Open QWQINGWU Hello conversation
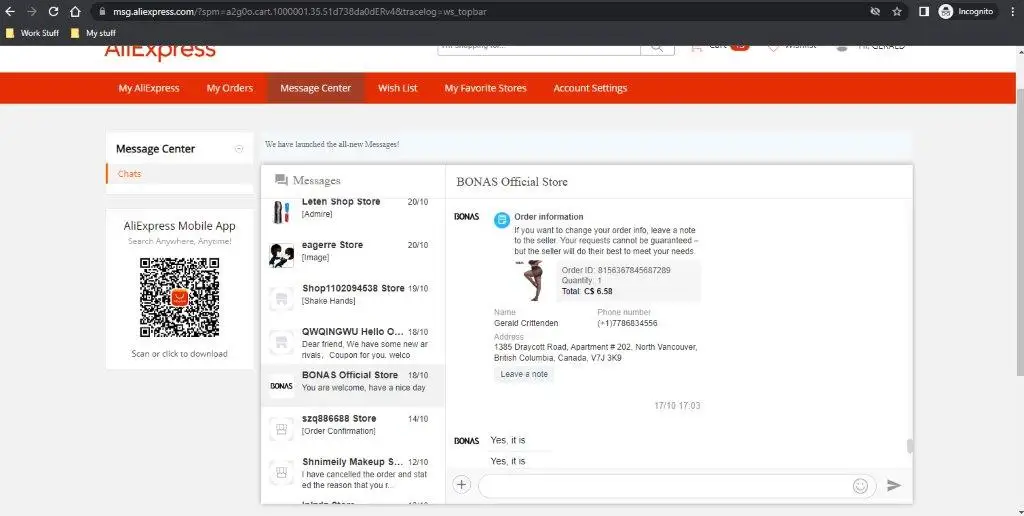 [353, 342]
